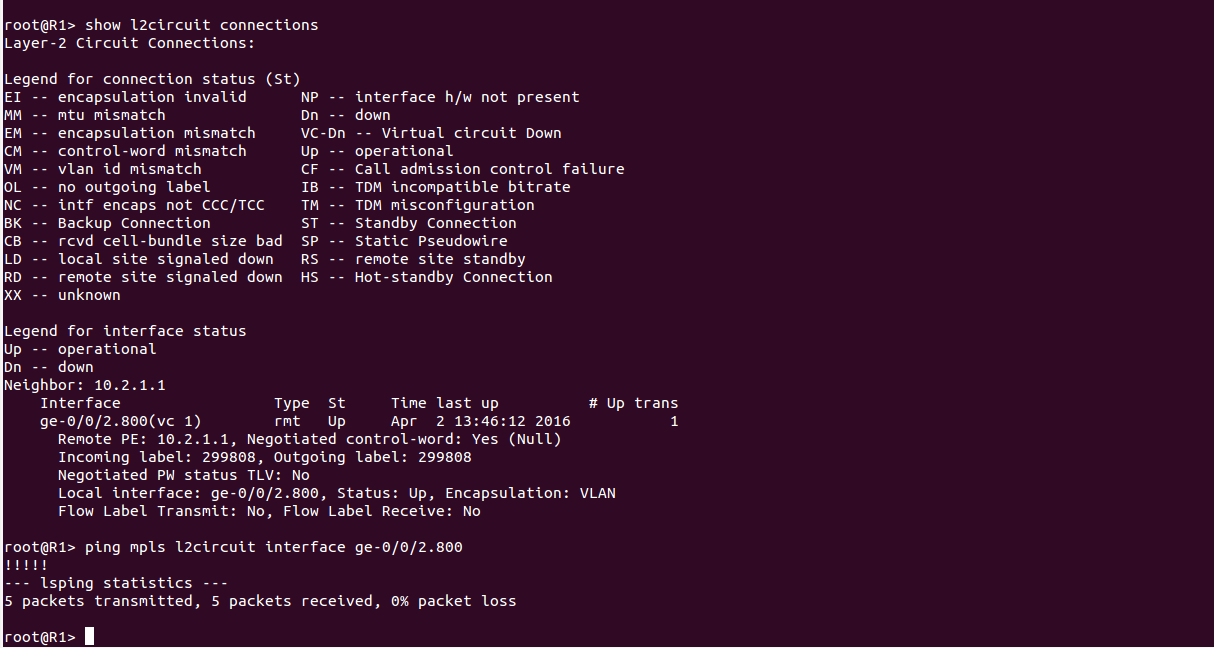
Task: Click the 'ping mpls l2circuit interface' command line
Action: 273,547
